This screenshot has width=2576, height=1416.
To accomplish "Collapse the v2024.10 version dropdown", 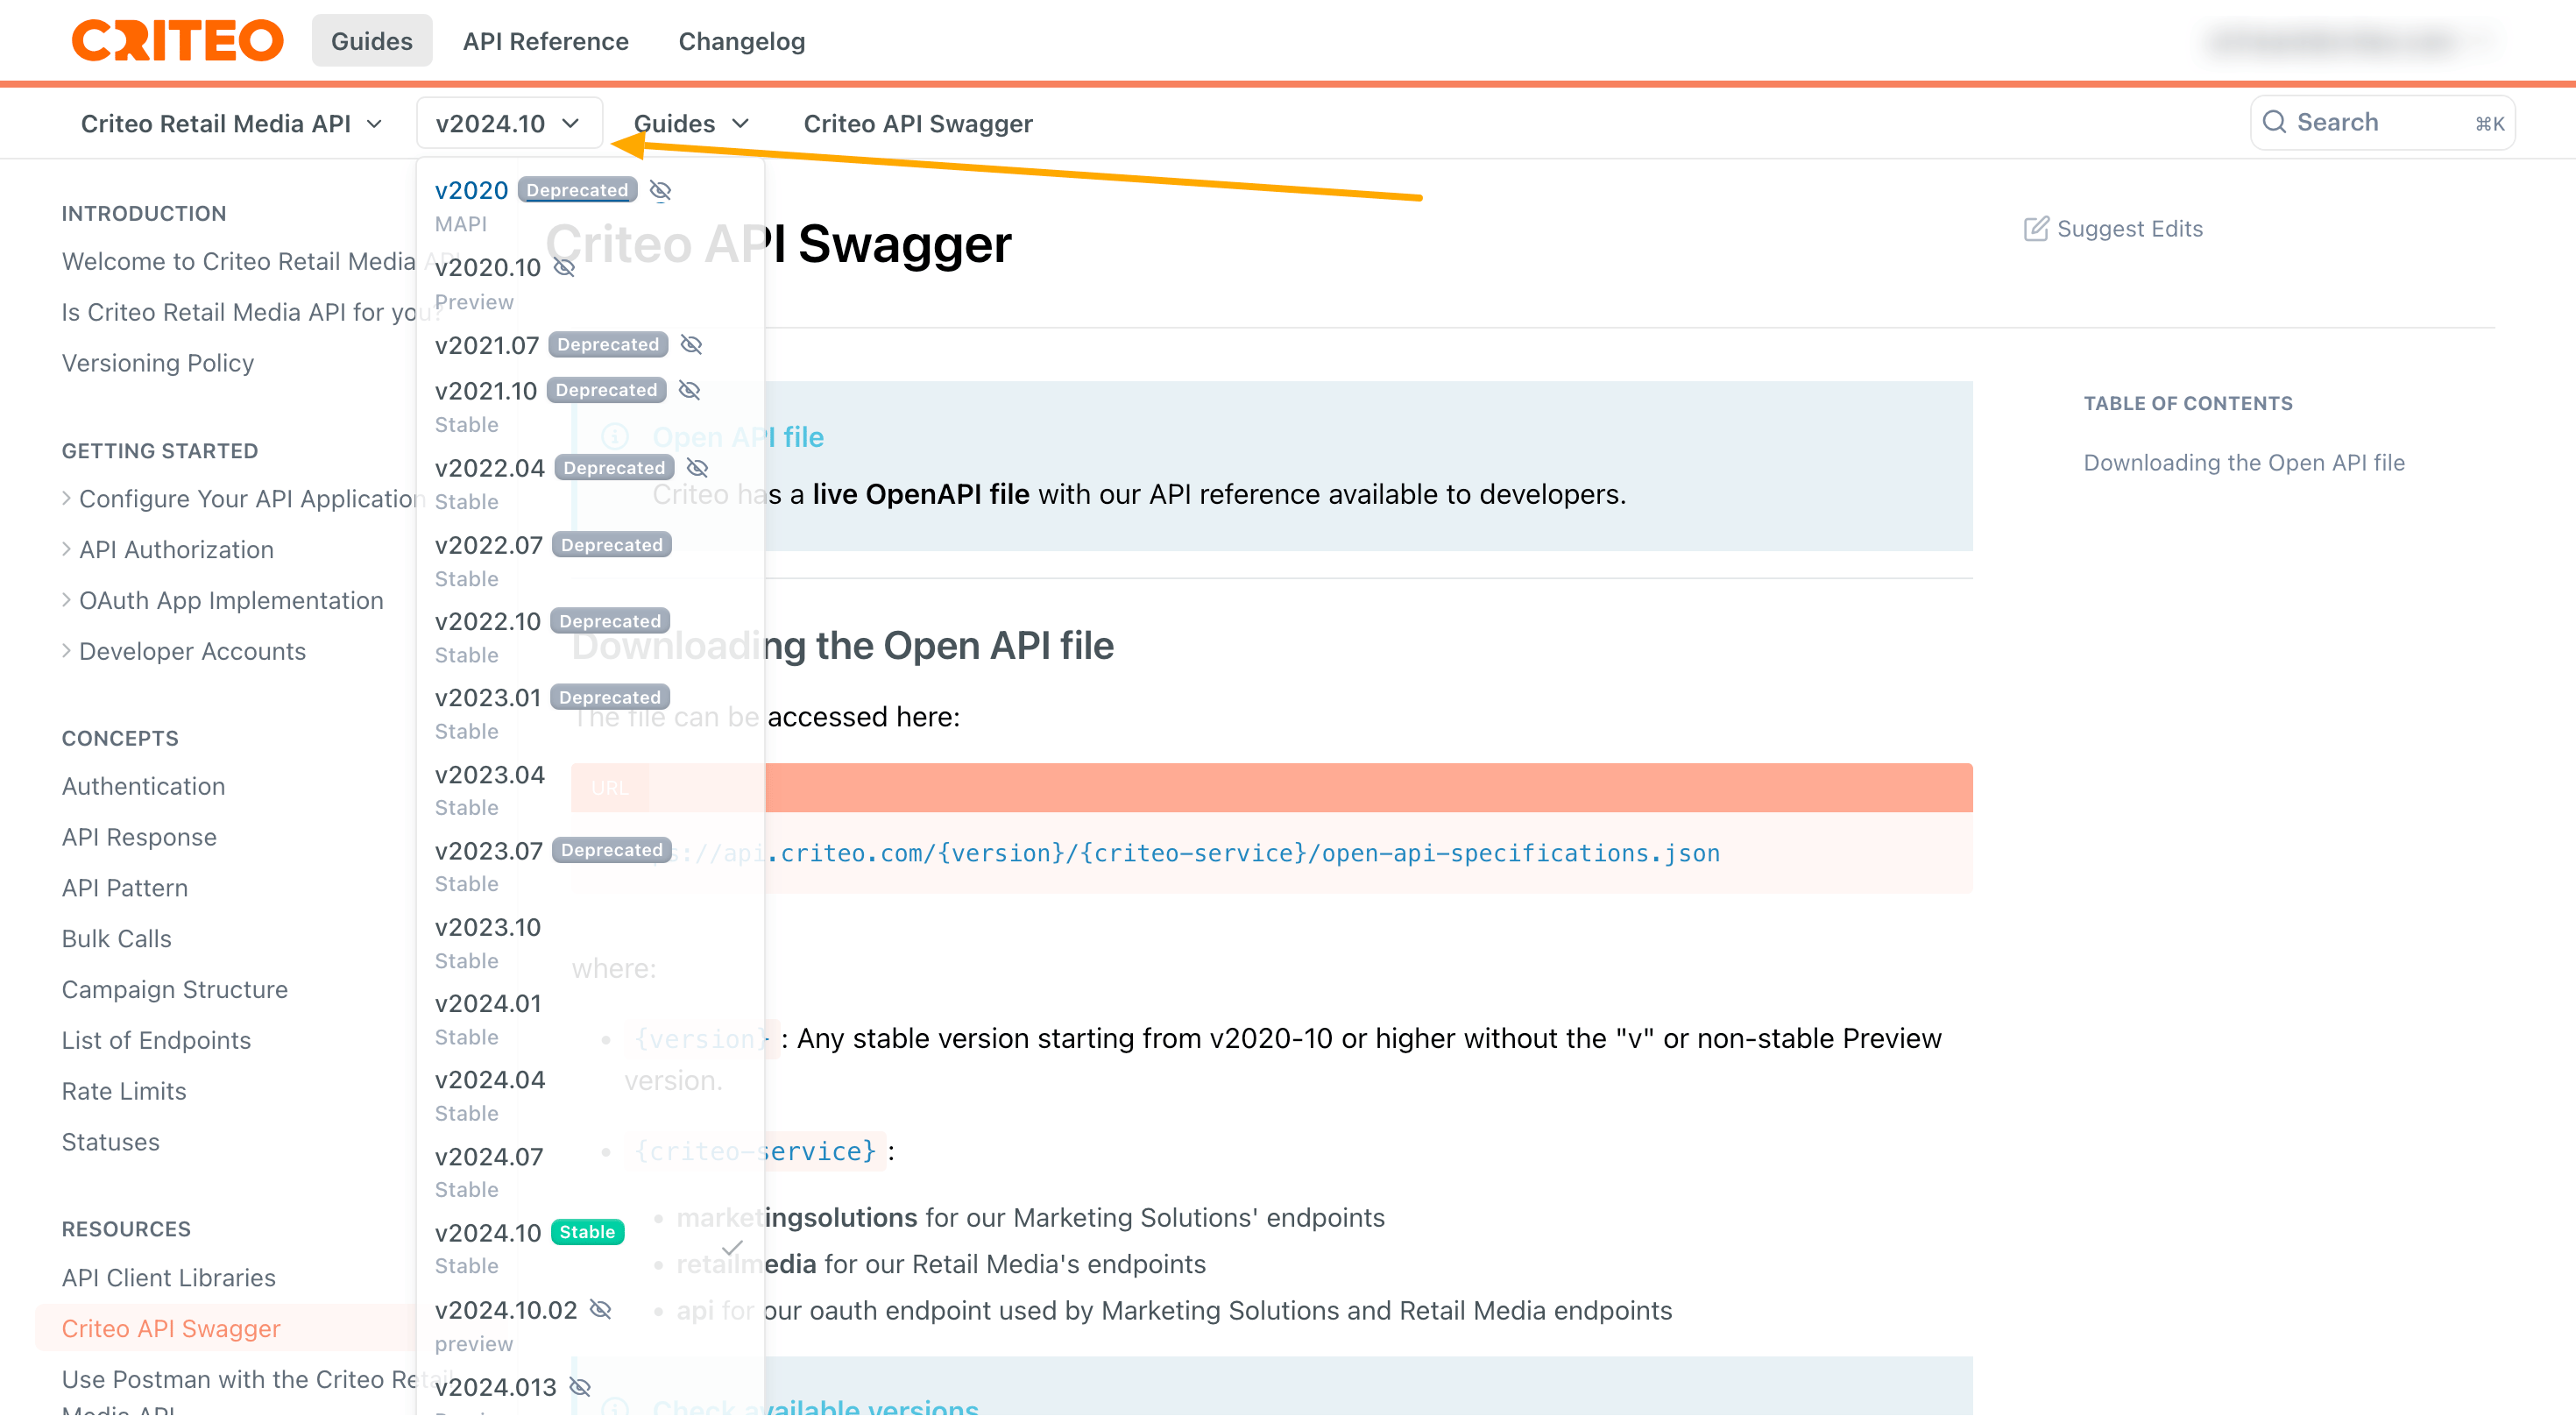I will pyautogui.click(x=508, y=123).
